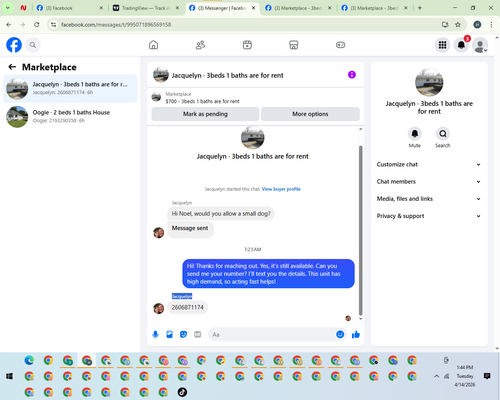This screenshot has height=400, width=500.
Task: Open the account profile picture menu
Action: tap(480, 45)
